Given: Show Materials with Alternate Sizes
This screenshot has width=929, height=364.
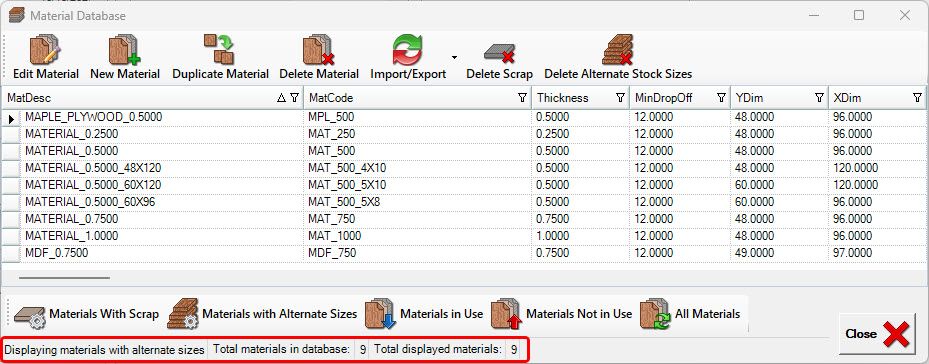Looking at the screenshot, I should (x=262, y=314).
